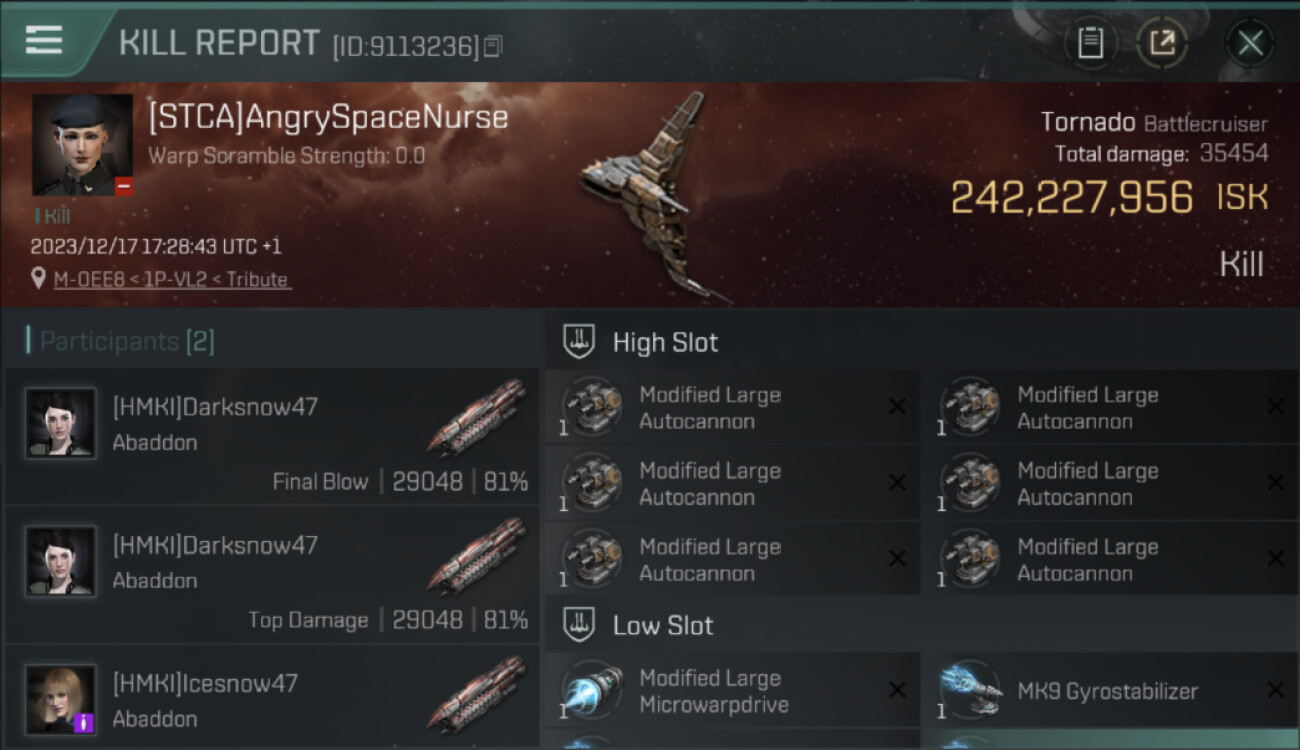Click the Low Slot header icon
1300x750 pixels.
pos(580,626)
